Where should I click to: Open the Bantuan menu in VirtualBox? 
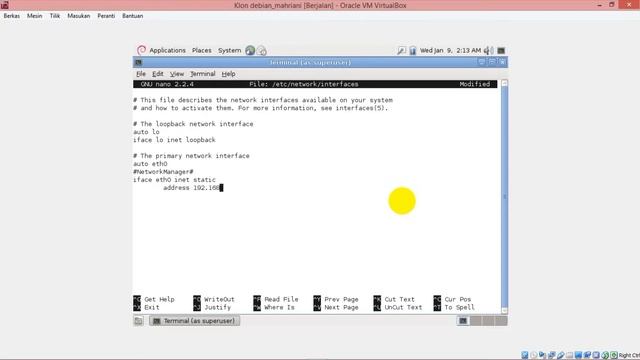click(x=133, y=16)
